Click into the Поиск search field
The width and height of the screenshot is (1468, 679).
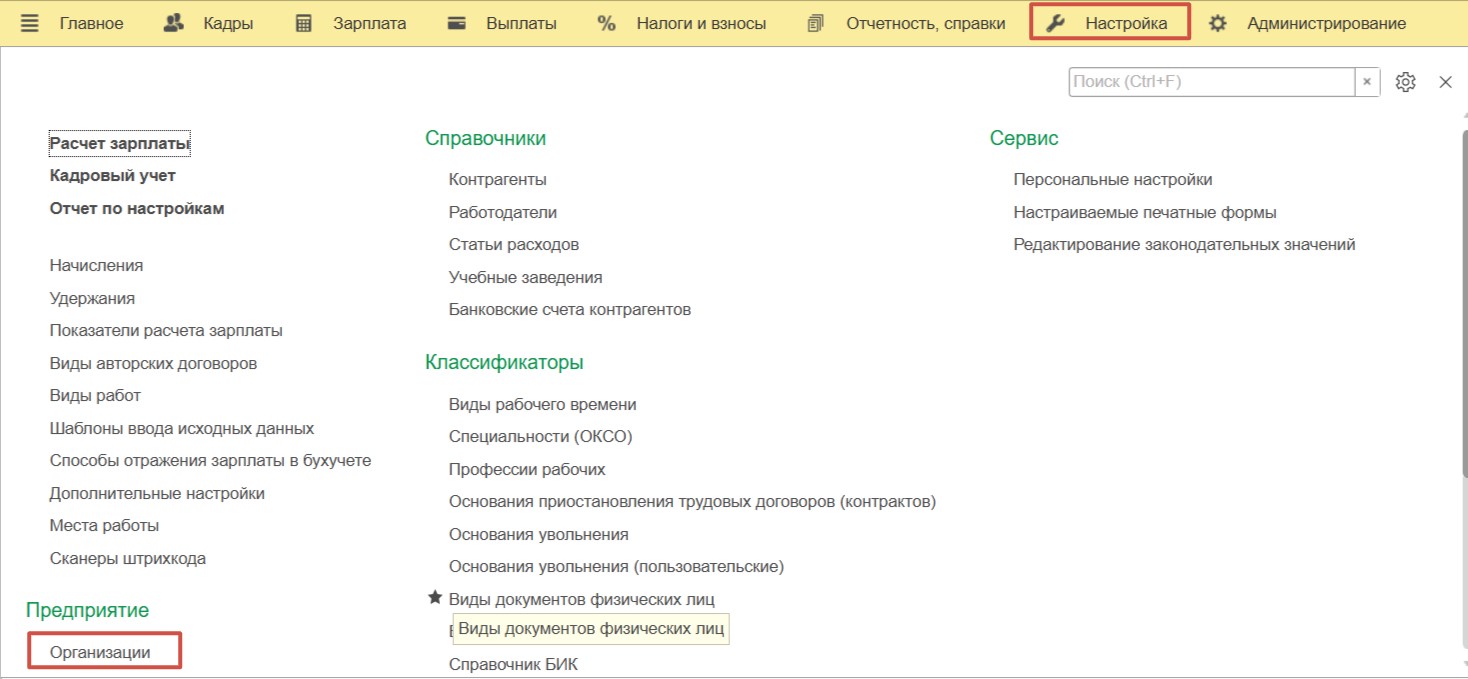click(x=1210, y=82)
